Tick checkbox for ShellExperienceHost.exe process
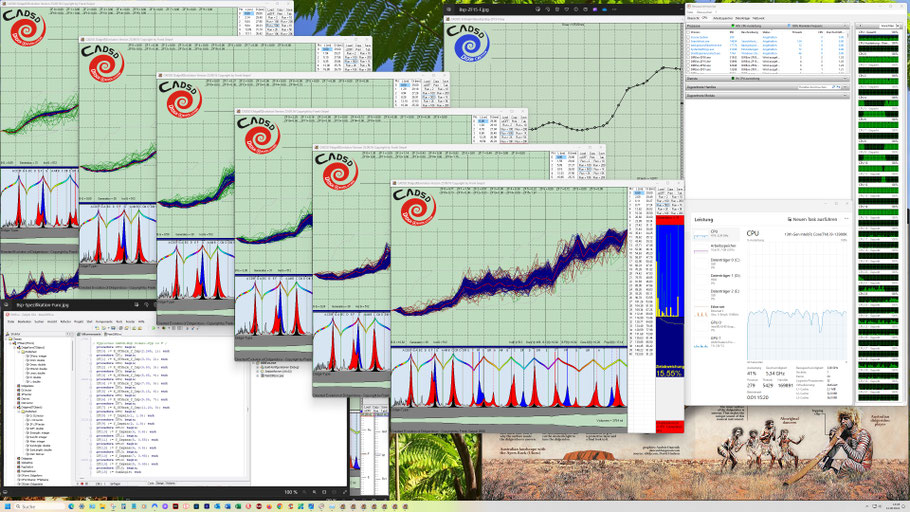The image size is (910, 512). (x=688, y=53)
